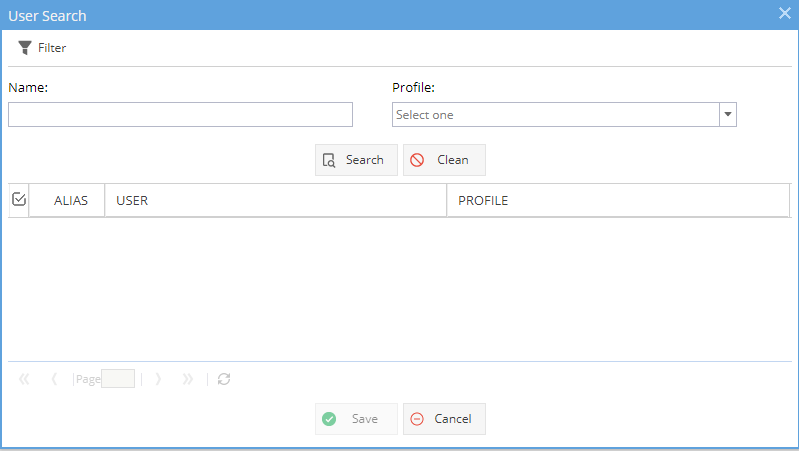Screen dimensions: 799x451
Task: Sort by the PROFILE column header
Action: click(x=618, y=201)
